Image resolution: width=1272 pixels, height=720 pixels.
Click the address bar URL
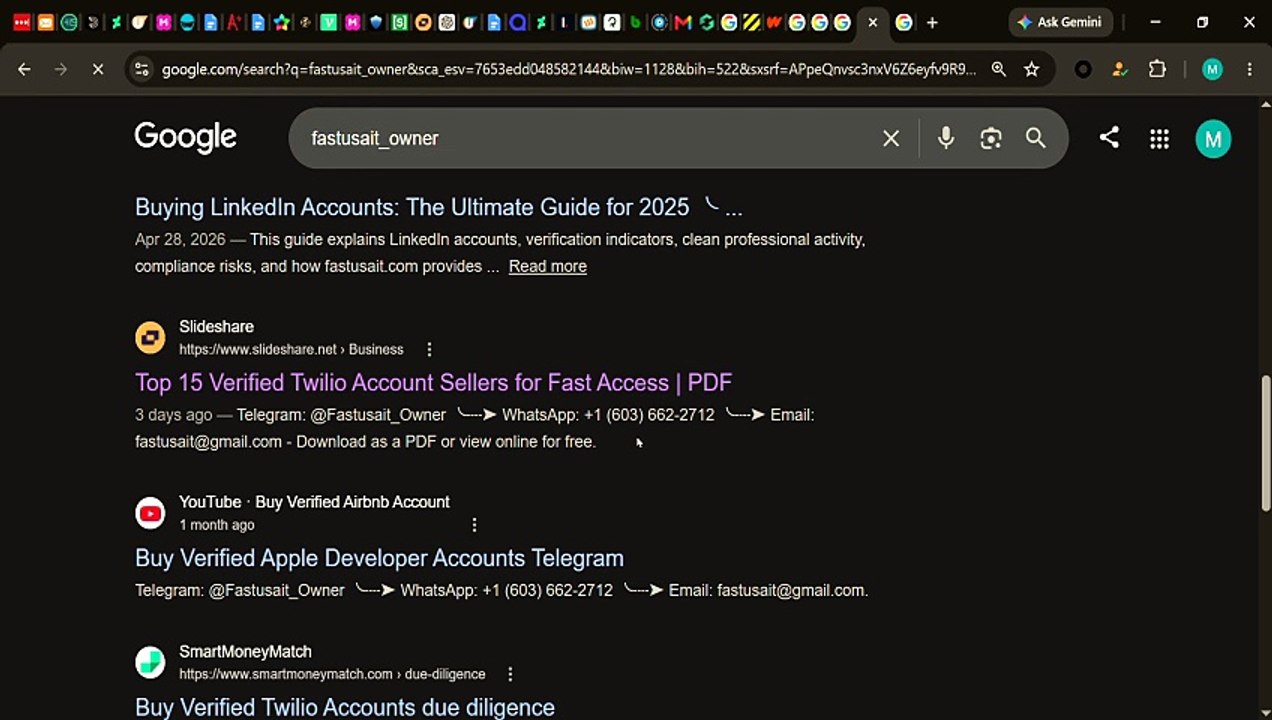click(x=569, y=69)
